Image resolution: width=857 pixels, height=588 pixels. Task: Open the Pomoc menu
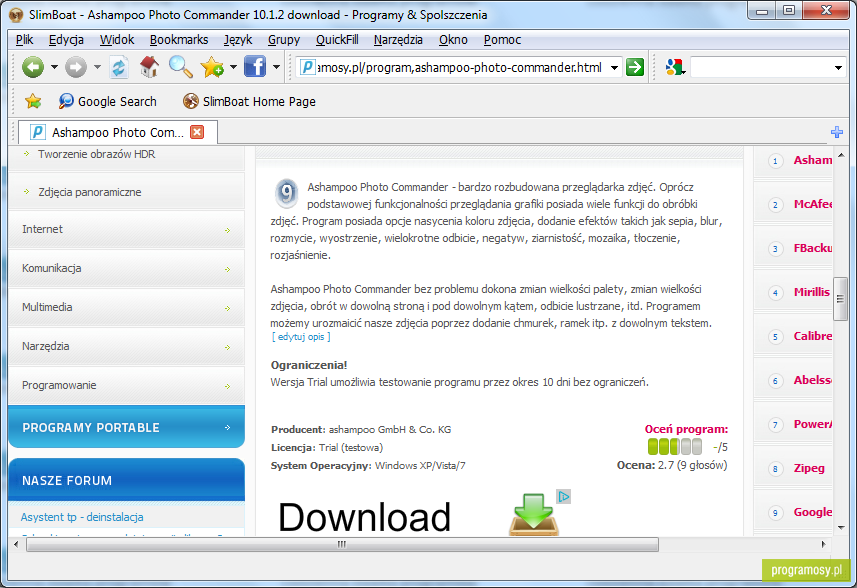click(502, 39)
